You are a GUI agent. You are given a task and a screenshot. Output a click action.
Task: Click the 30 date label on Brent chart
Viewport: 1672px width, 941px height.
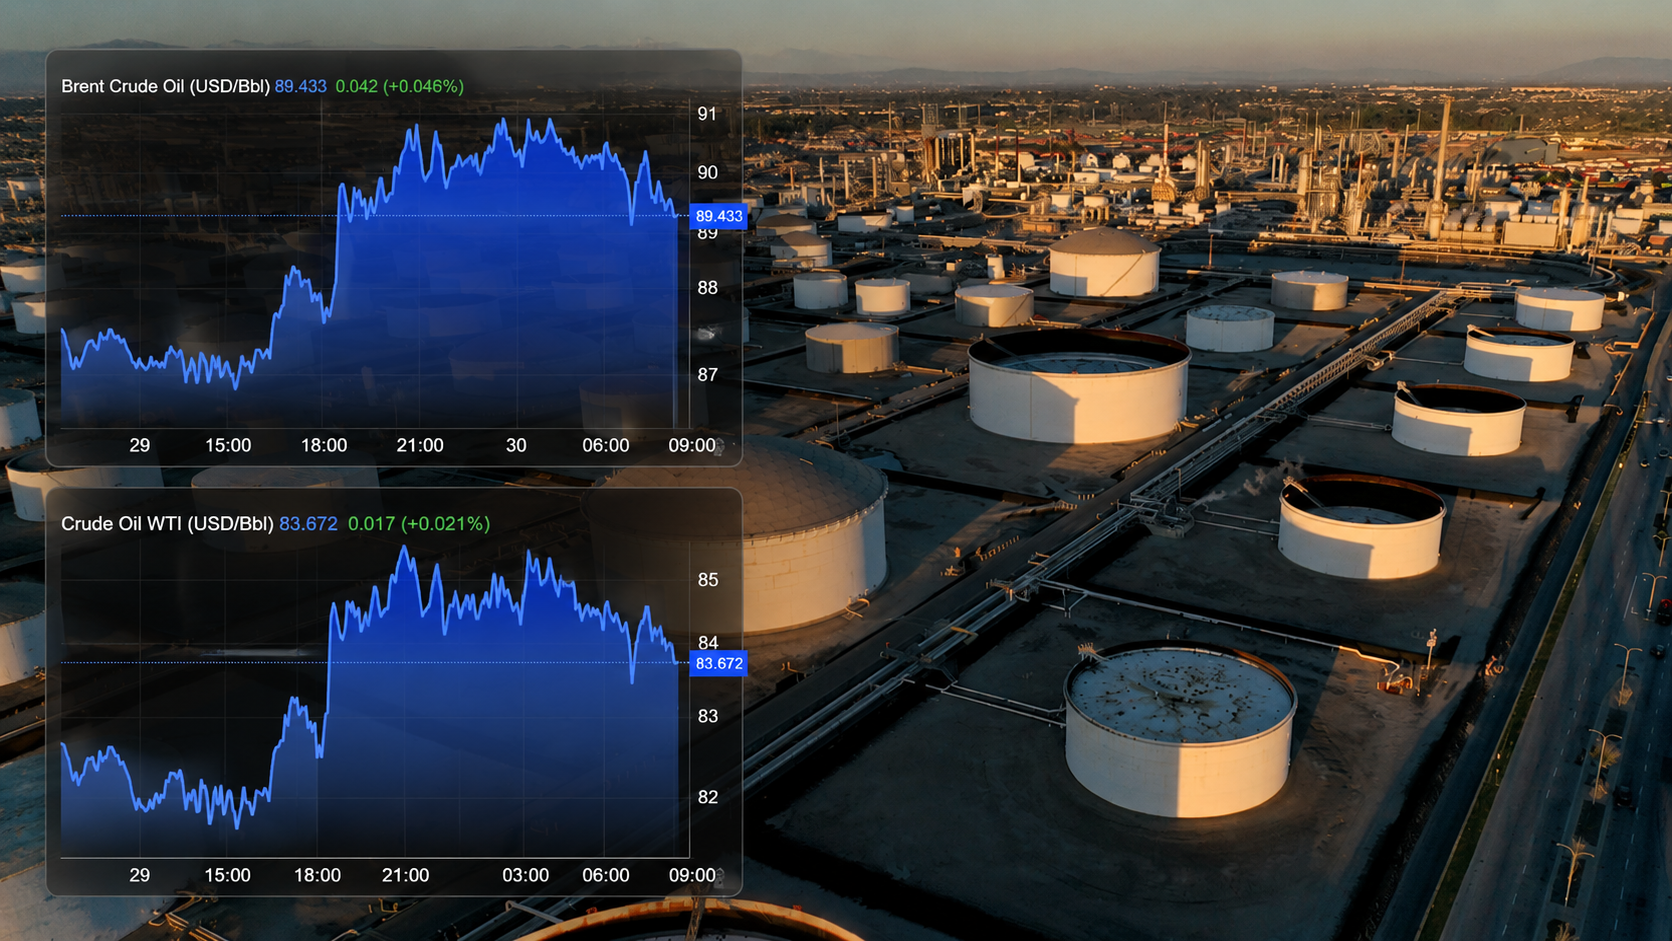click(516, 445)
